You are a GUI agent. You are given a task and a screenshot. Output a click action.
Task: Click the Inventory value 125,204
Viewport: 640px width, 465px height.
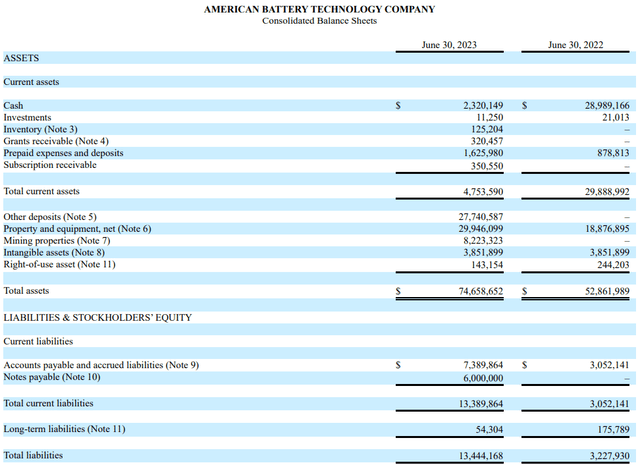[x=487, y=129]
